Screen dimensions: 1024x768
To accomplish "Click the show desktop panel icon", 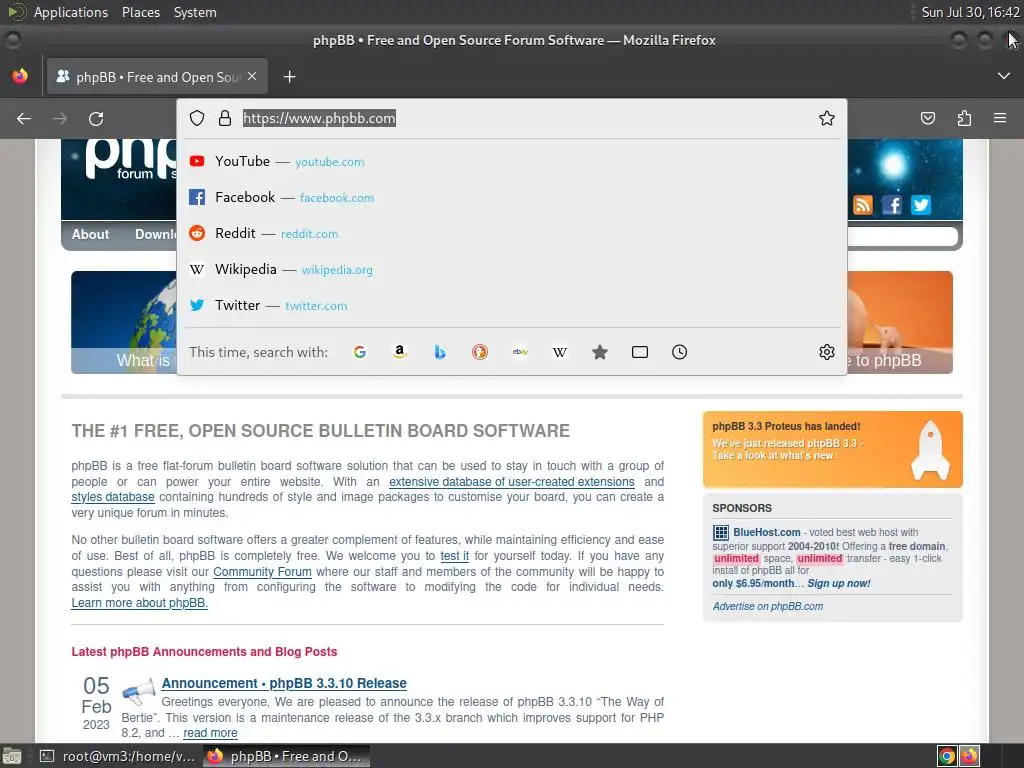I will pos(12,756).
